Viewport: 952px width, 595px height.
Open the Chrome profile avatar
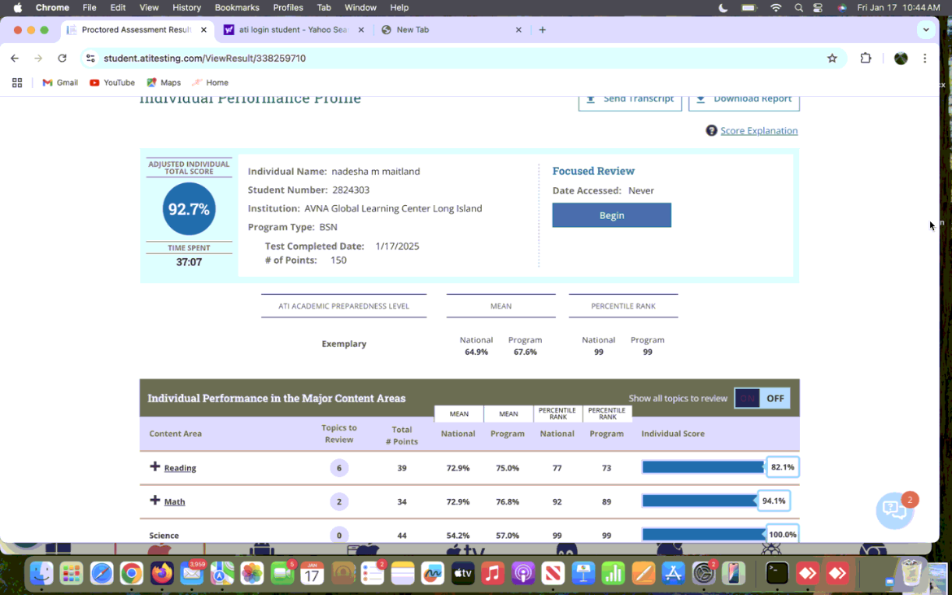[x=901, y=58]
